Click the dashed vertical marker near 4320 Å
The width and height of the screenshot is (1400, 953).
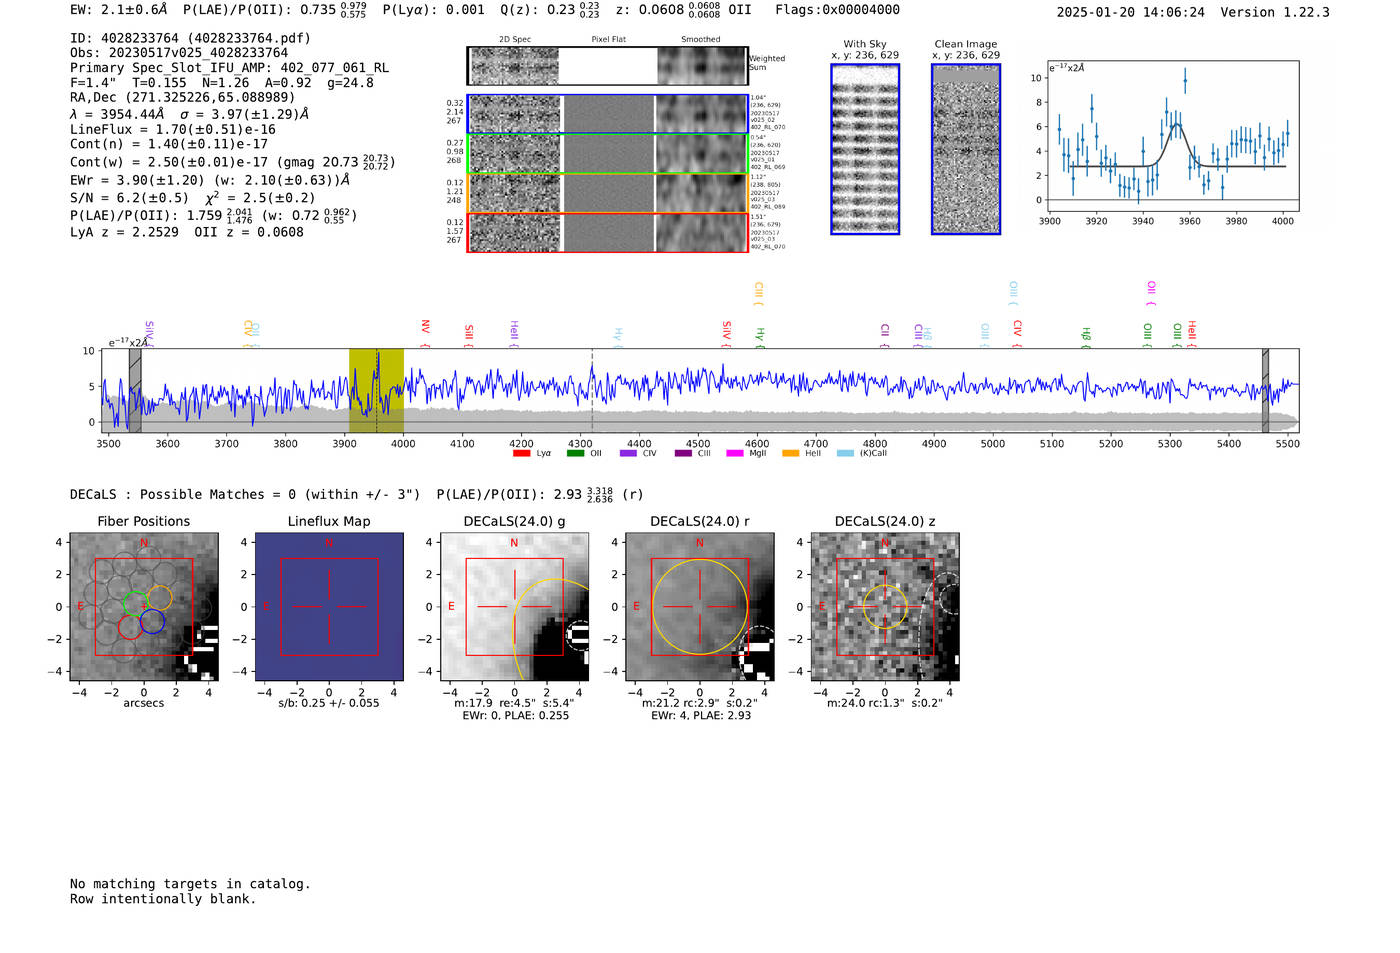(x=592, y=390)
